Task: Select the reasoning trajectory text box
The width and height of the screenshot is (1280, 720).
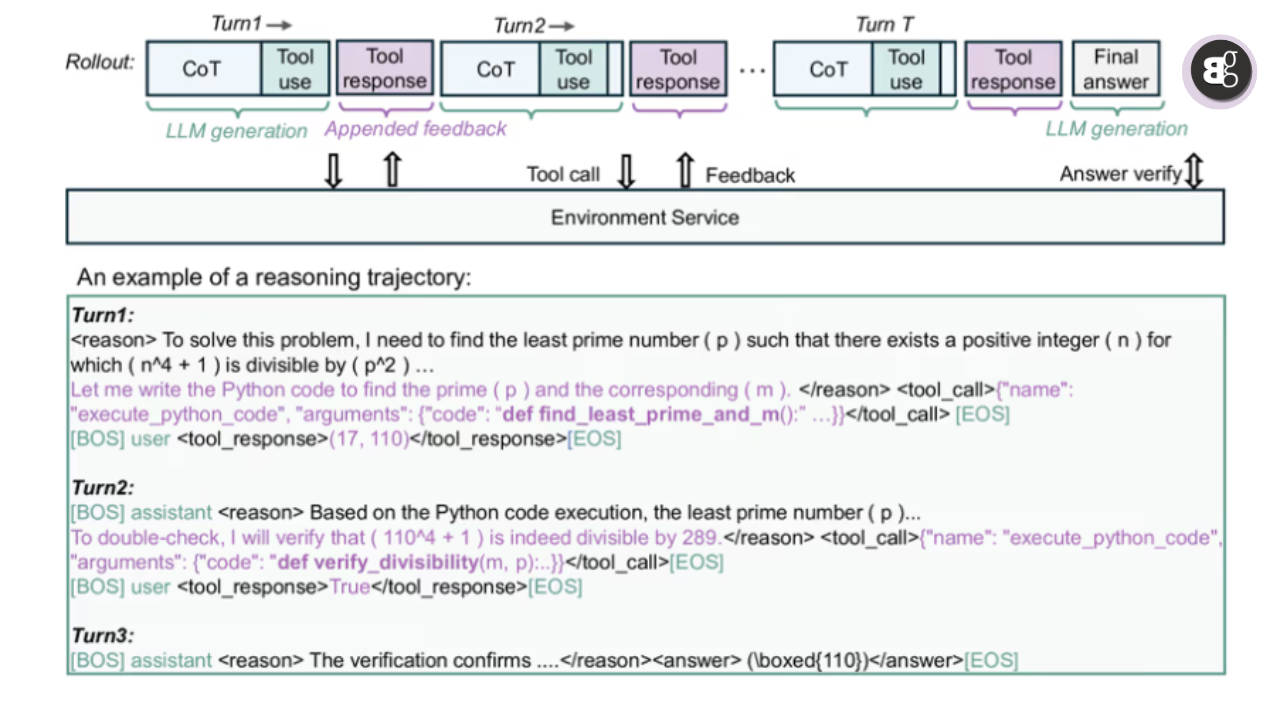Action: pyautogui.click(x=645, y=485)
